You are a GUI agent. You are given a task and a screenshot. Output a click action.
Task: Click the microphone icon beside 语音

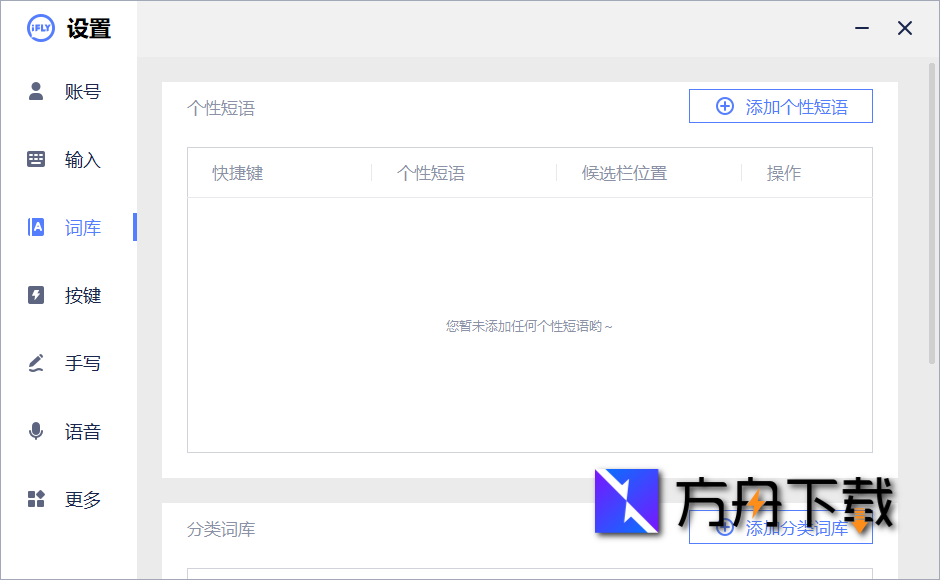pyautogui.click(x=37, y=431)
